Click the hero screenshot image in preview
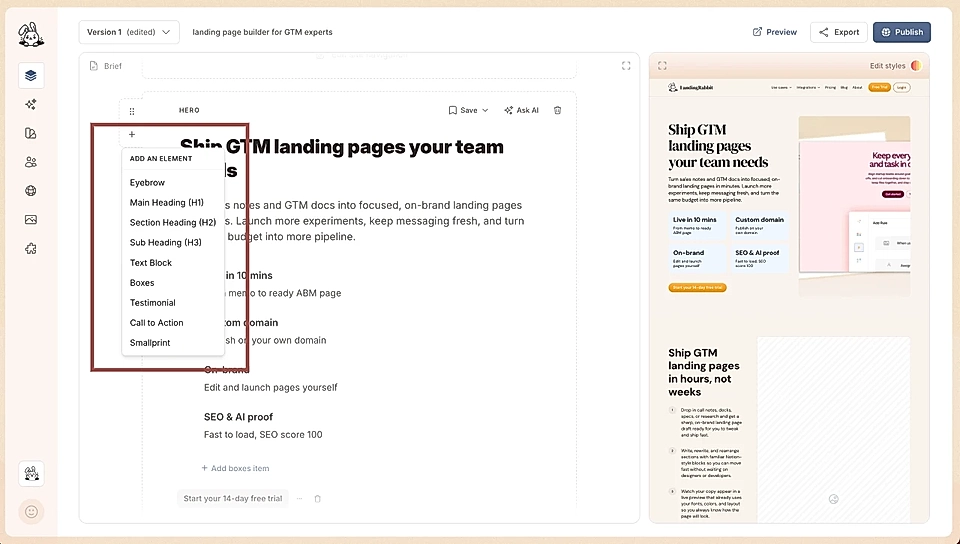Image resolution: width=960 pixels, height=544 pixels. (x=854, y=206)
